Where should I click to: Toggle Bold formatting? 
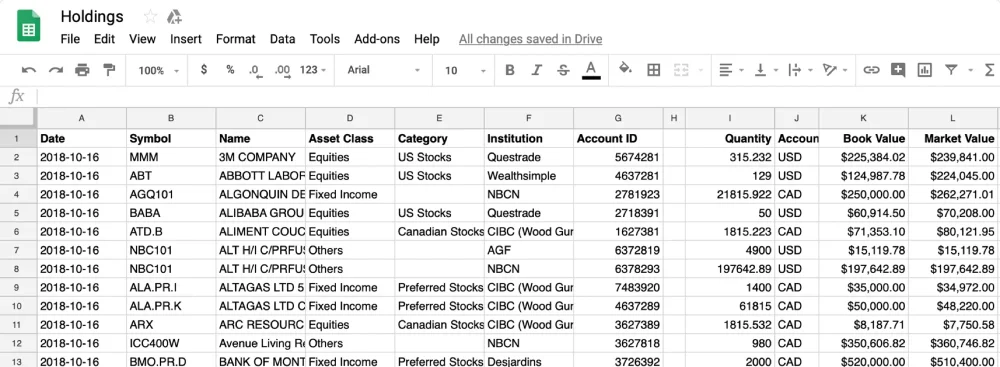click(510, 70)
